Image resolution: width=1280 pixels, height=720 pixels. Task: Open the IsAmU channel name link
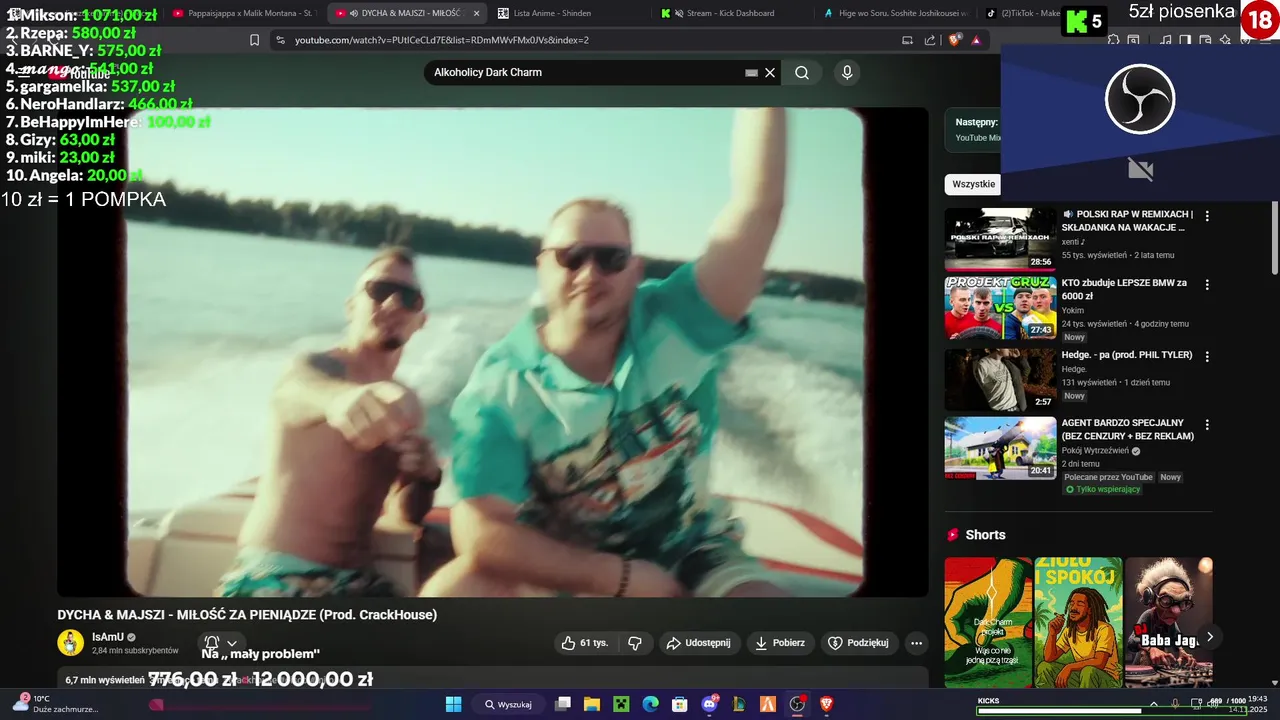click(x=107, y=637)
